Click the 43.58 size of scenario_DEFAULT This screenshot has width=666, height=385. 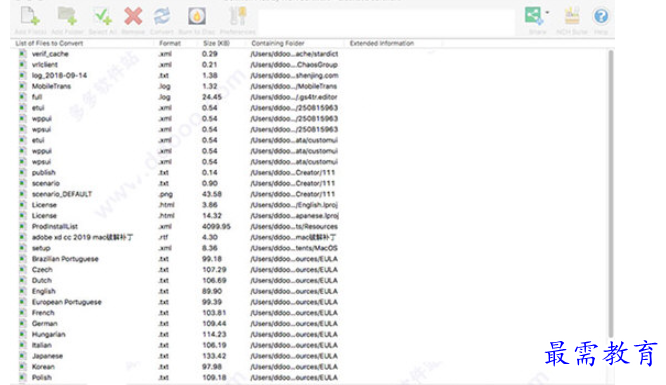pos(212,194)
